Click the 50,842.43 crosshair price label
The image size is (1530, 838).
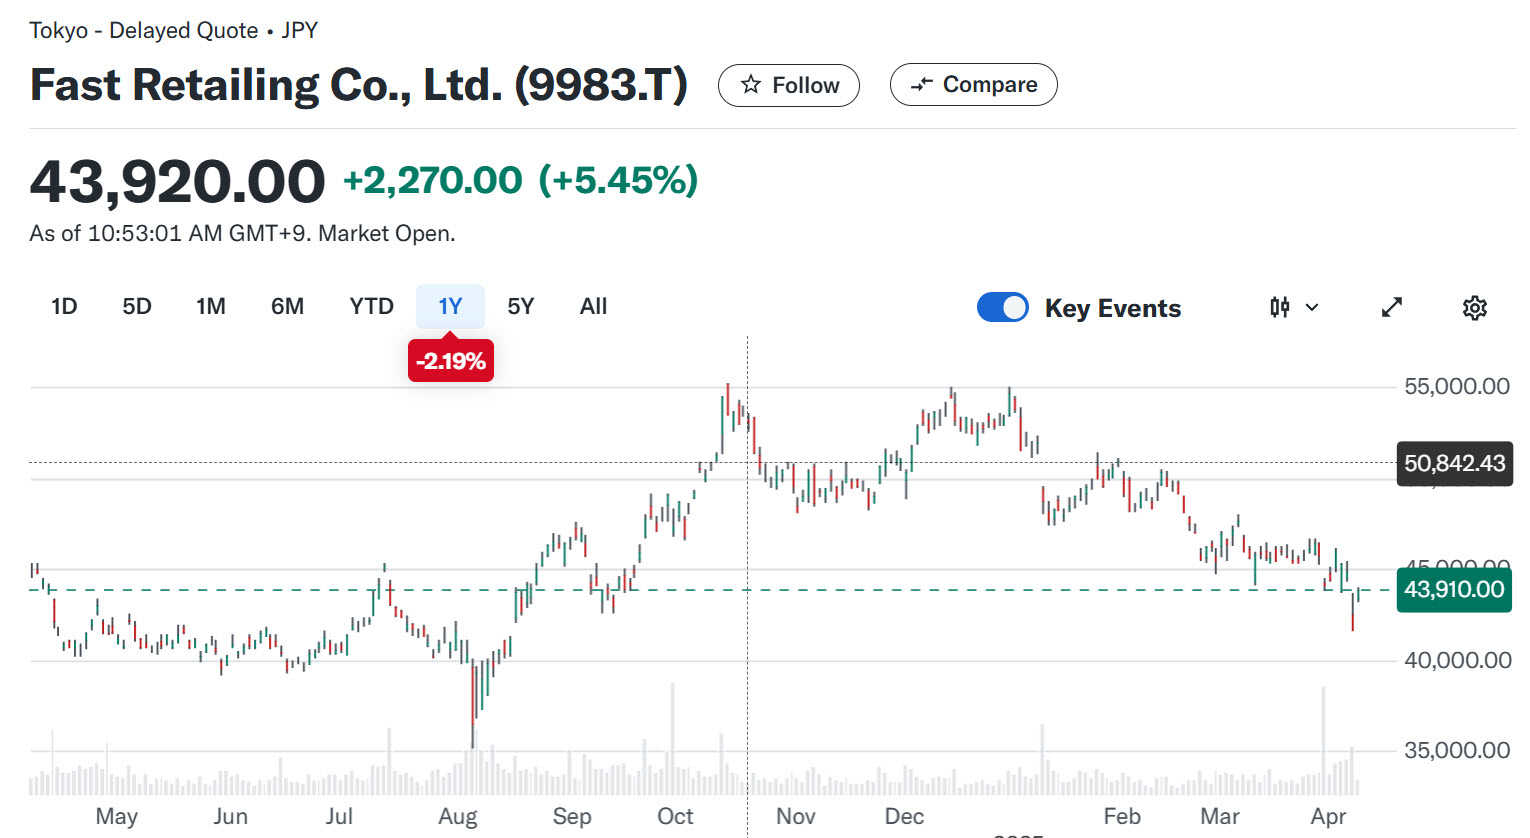(1454, 463)
